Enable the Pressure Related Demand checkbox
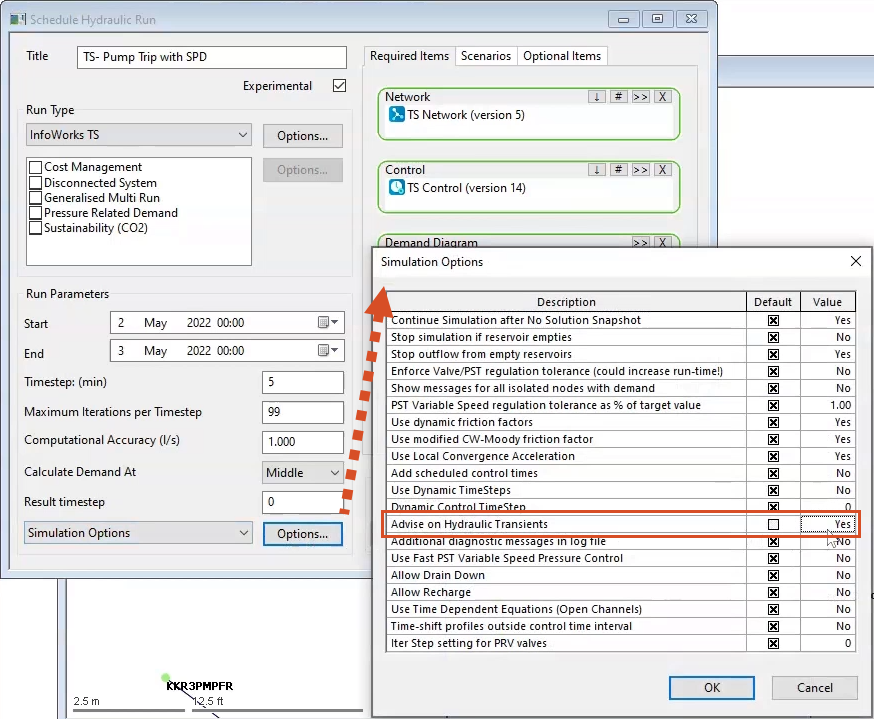This screenshot has width=874, height=719. (36, 213)
